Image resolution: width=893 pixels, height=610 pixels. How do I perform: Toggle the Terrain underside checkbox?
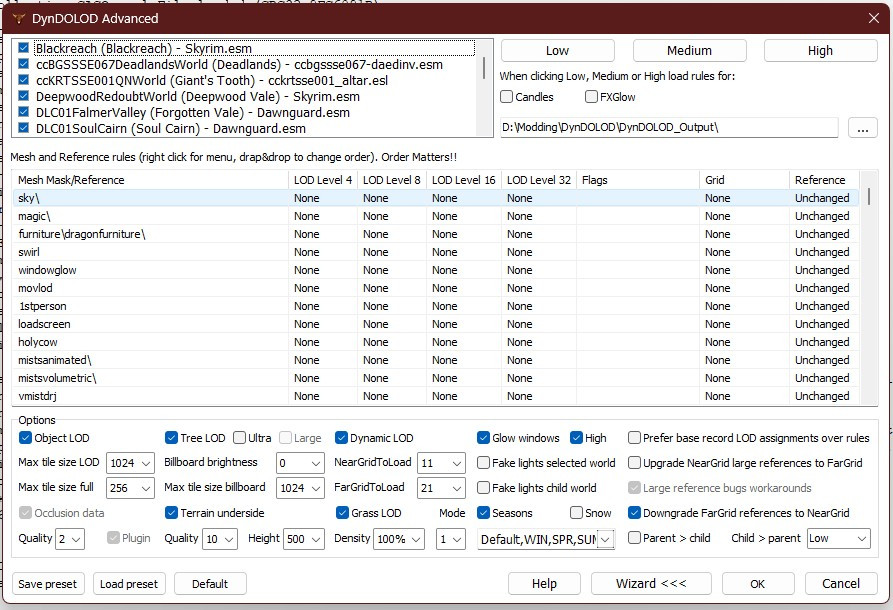click(x=171, y=513)
